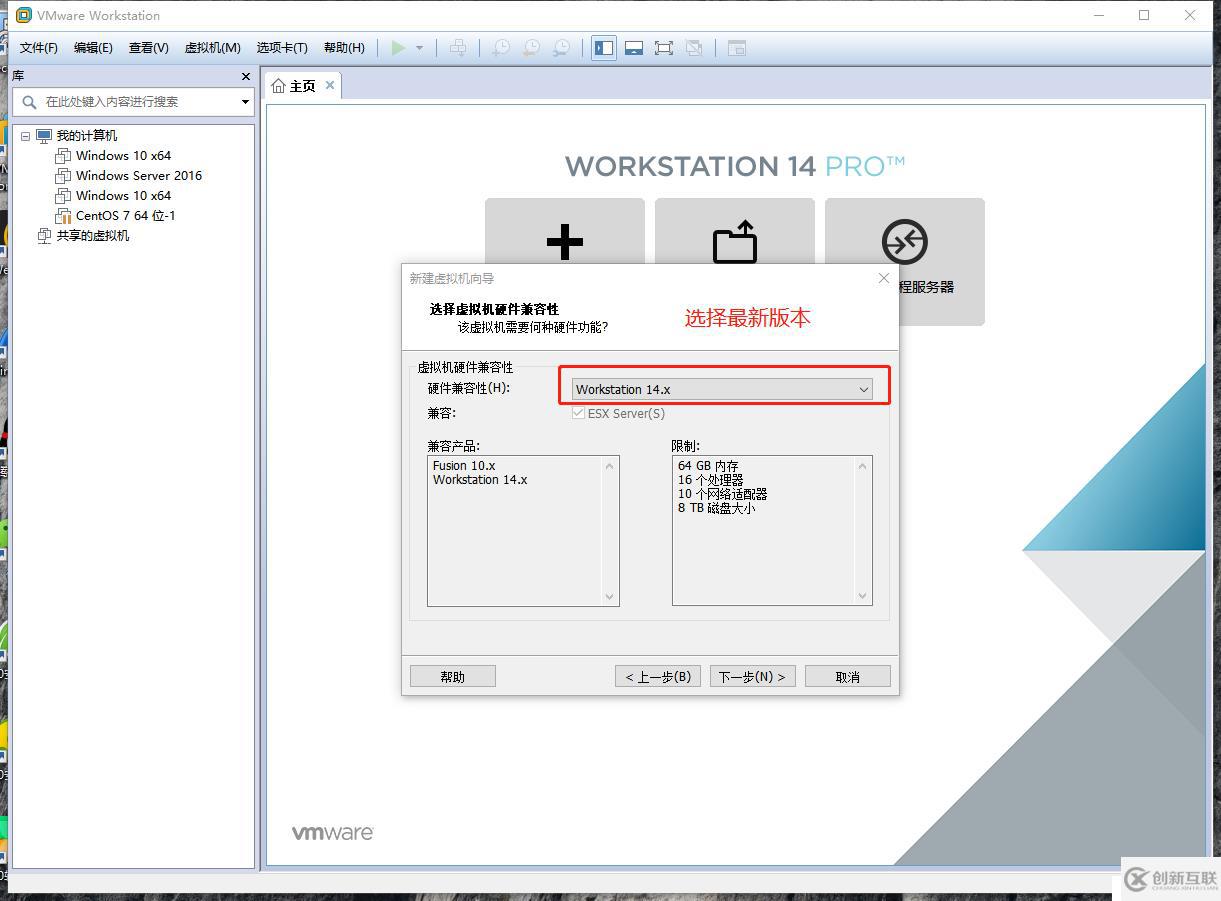The width and height of the screenshot is (1221, 901).
Task: Click 64 GB 内存 in limits list
Action: [708, 466]
